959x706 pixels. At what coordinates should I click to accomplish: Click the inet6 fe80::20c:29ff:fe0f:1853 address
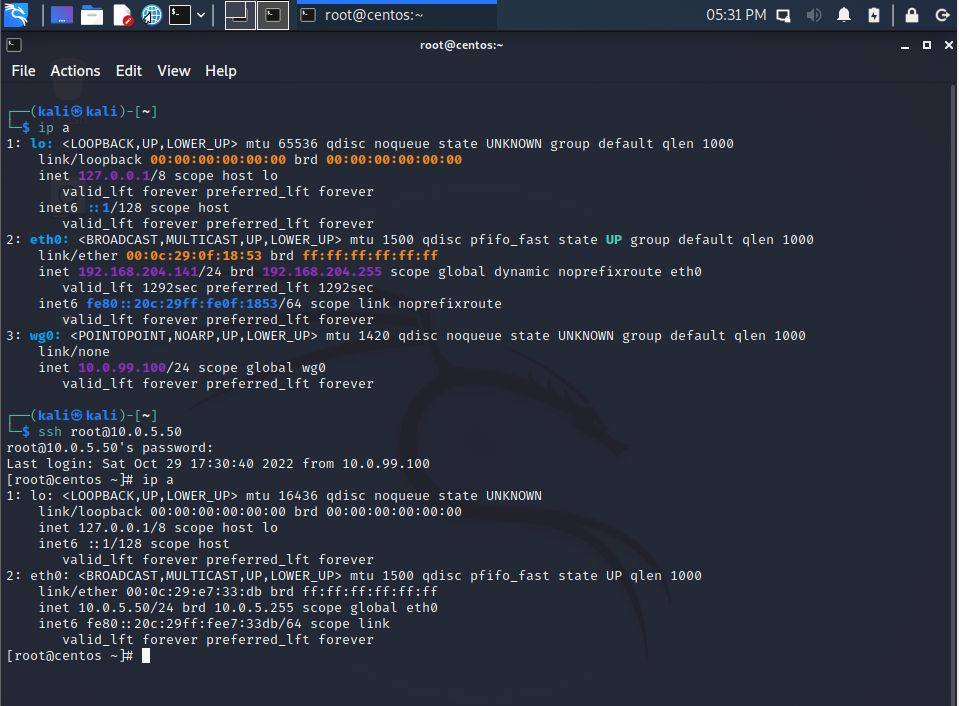tap(182, 303)
